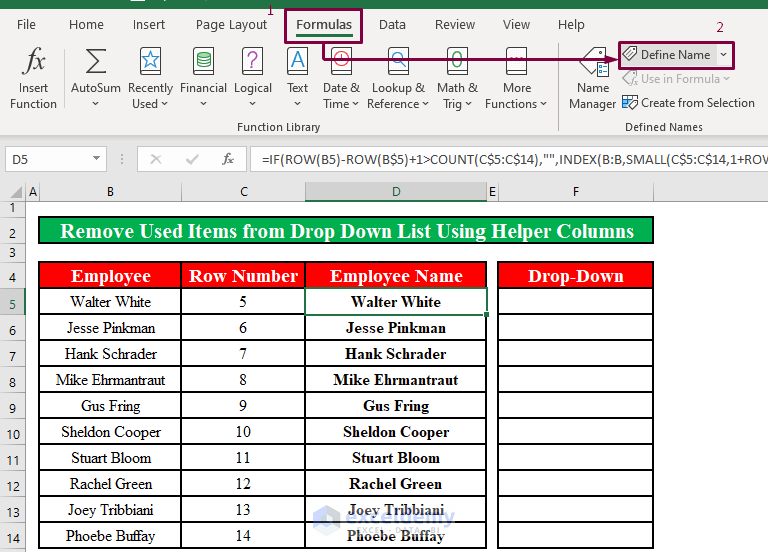Expand the Use in Formula dropdown

726,79
